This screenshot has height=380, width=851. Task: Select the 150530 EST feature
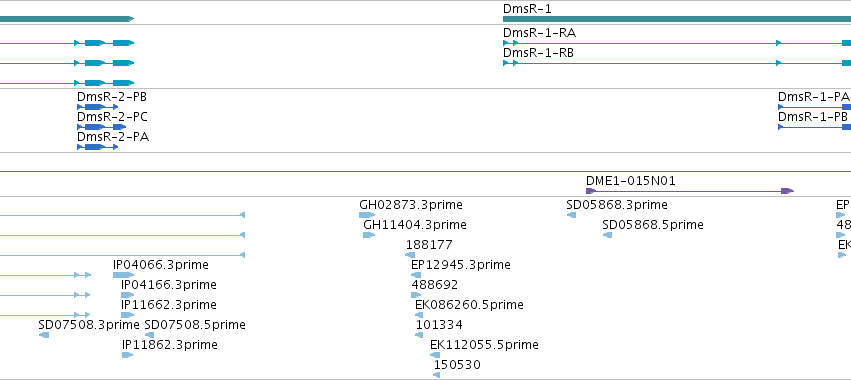coord(437,375)
